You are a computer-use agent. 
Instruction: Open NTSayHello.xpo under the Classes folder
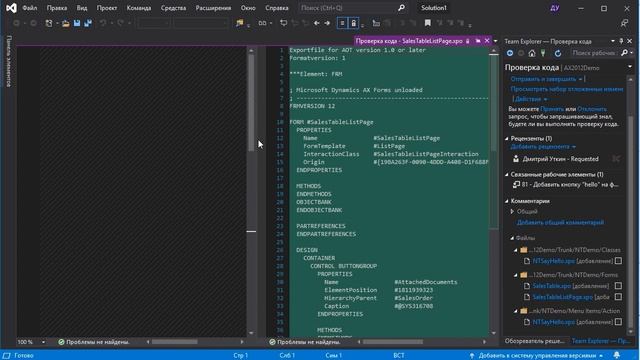pos(553,261)
